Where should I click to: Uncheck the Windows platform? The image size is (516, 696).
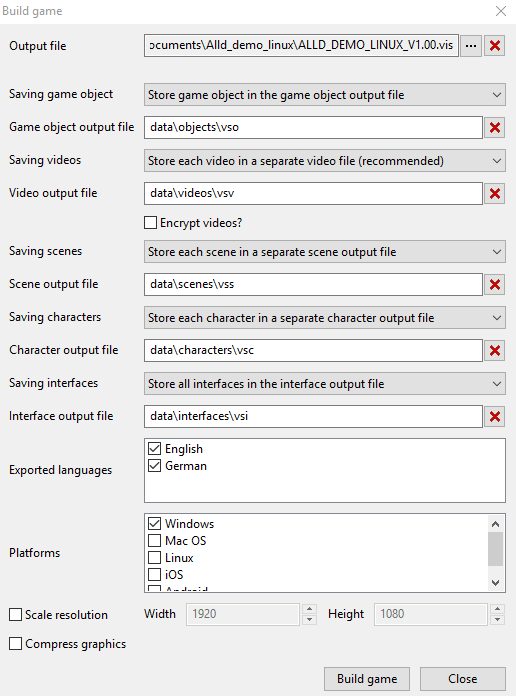155,523
